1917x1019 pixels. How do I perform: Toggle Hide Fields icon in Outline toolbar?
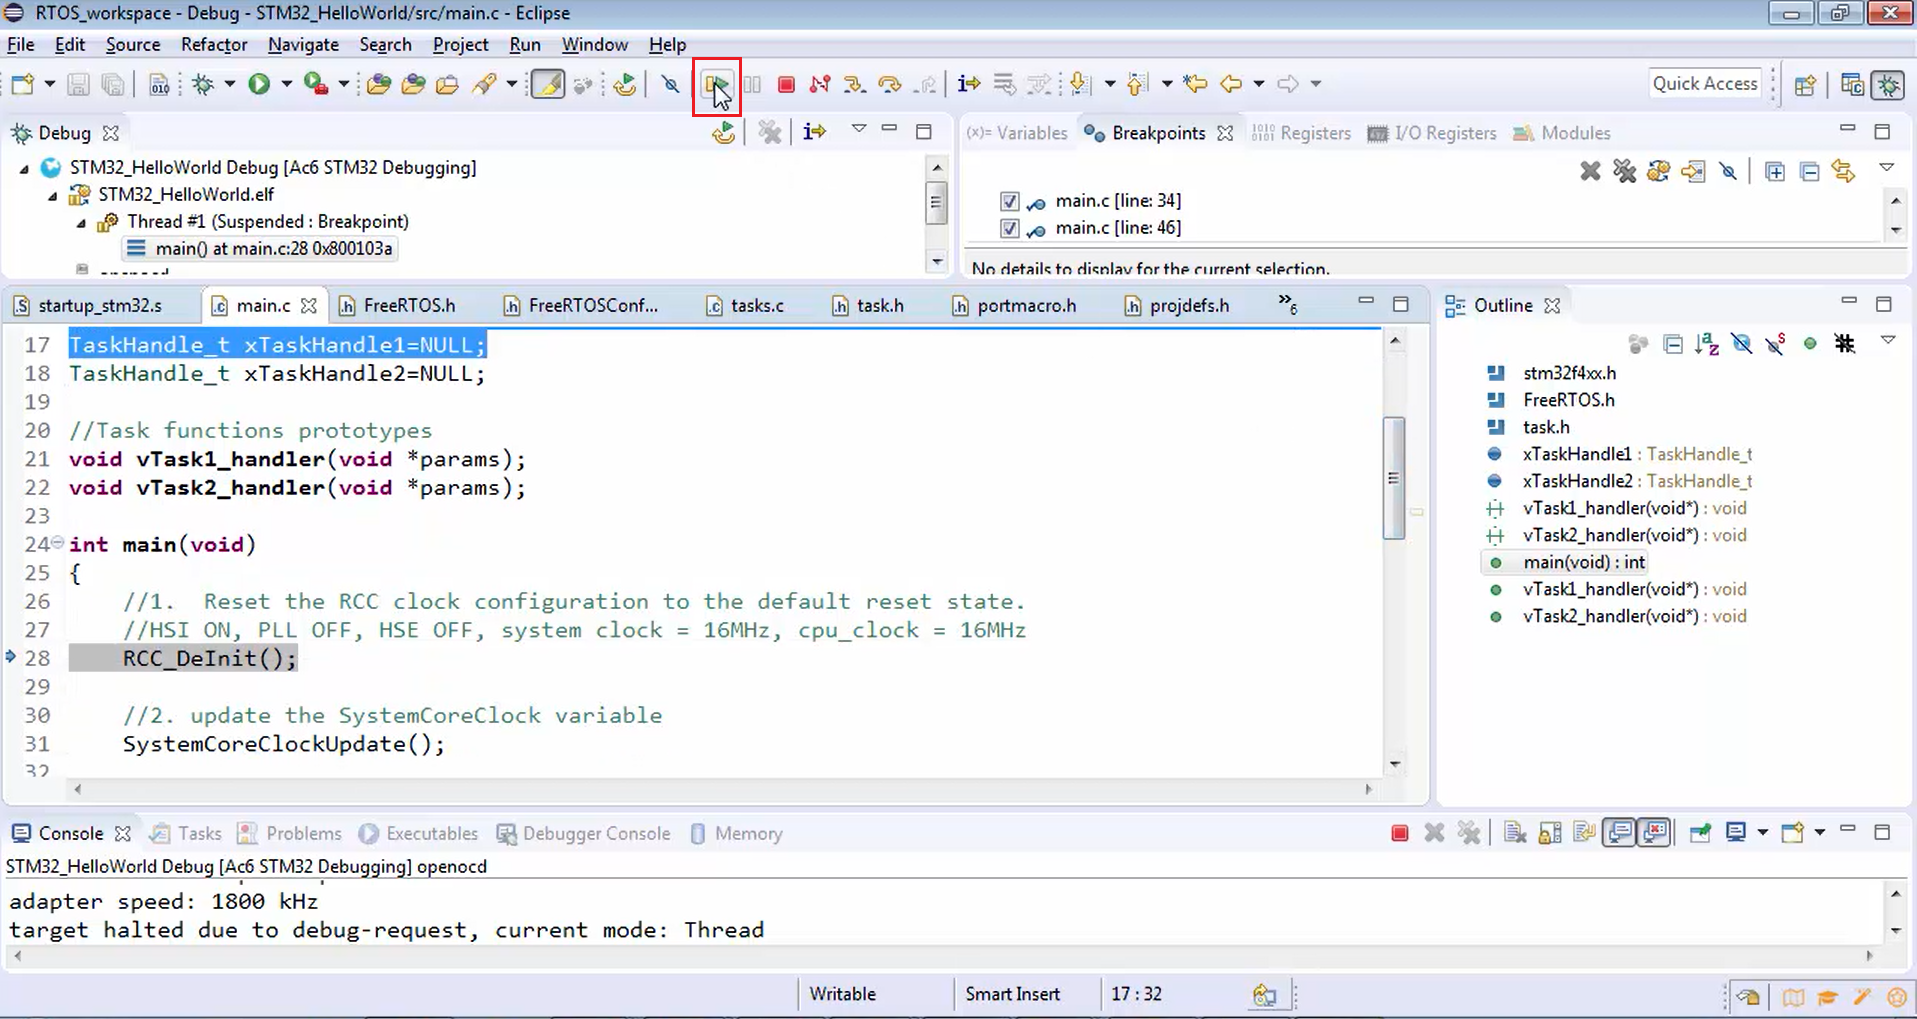tap(1741, 344)
